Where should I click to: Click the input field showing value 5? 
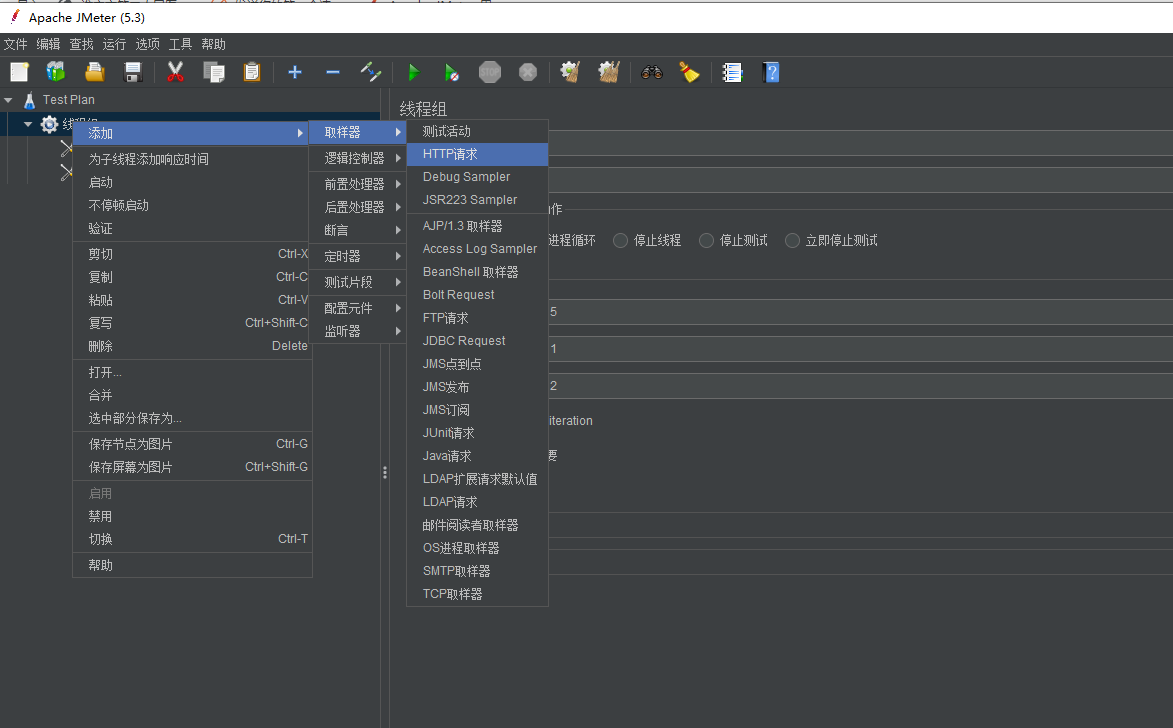click(x=860, y=312)
